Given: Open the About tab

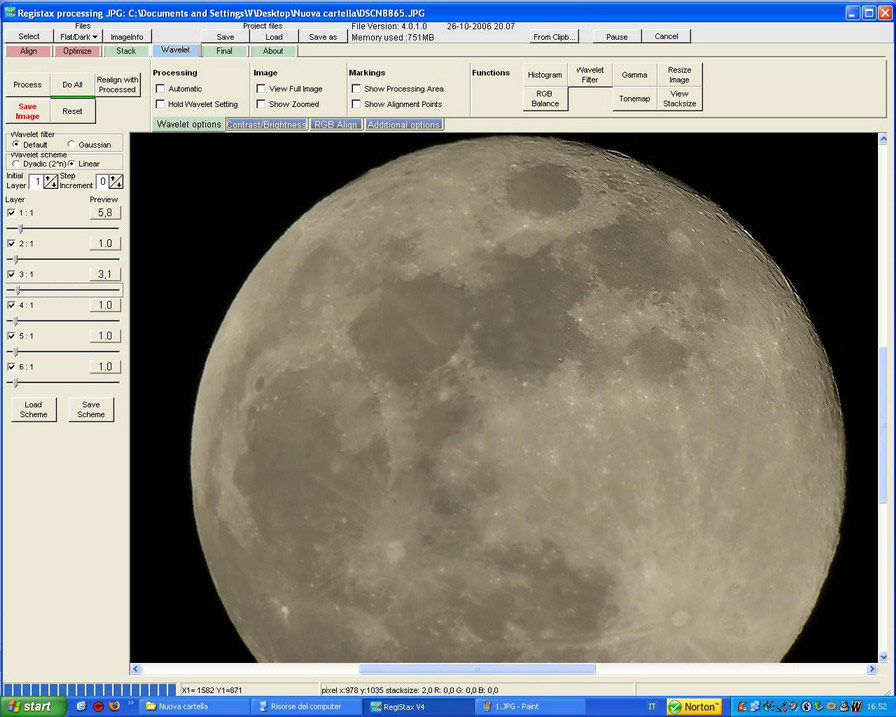Looking at the screenshot, I should (273, 51).
